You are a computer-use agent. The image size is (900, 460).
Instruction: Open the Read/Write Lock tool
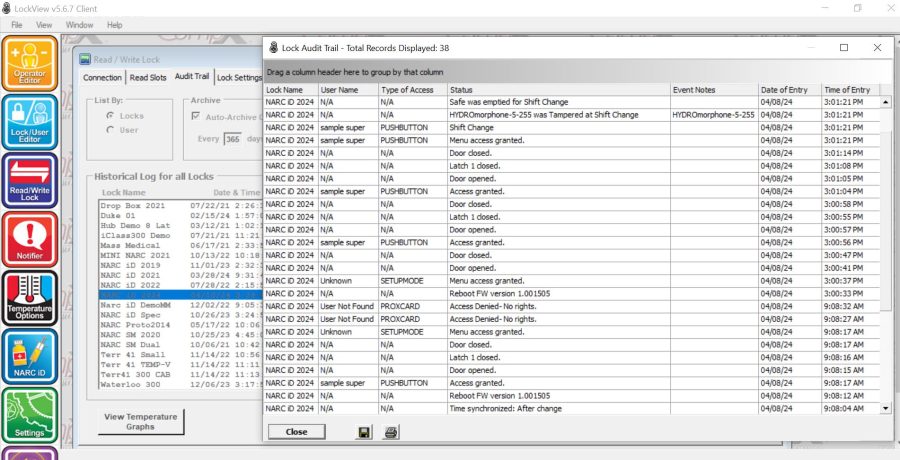pyautogui.click(x=30, y=180)
